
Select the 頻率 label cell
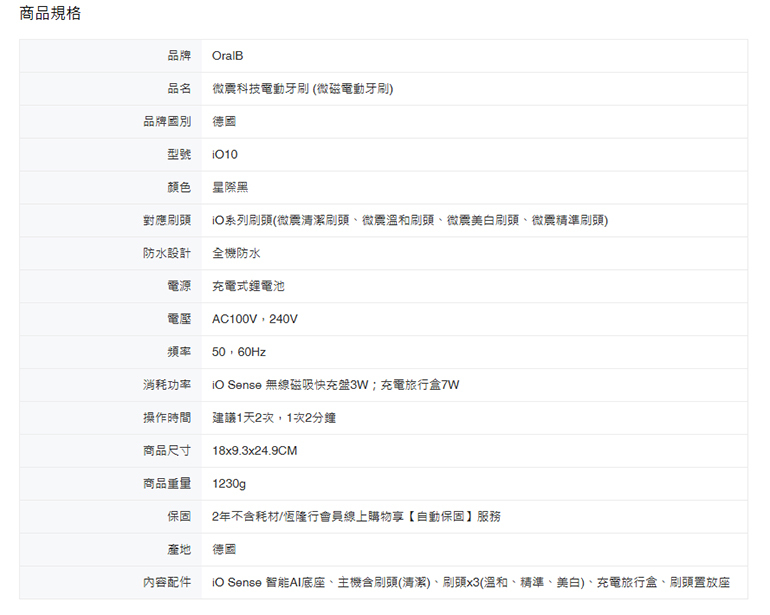pyautogui.click(x=110, y=352)
